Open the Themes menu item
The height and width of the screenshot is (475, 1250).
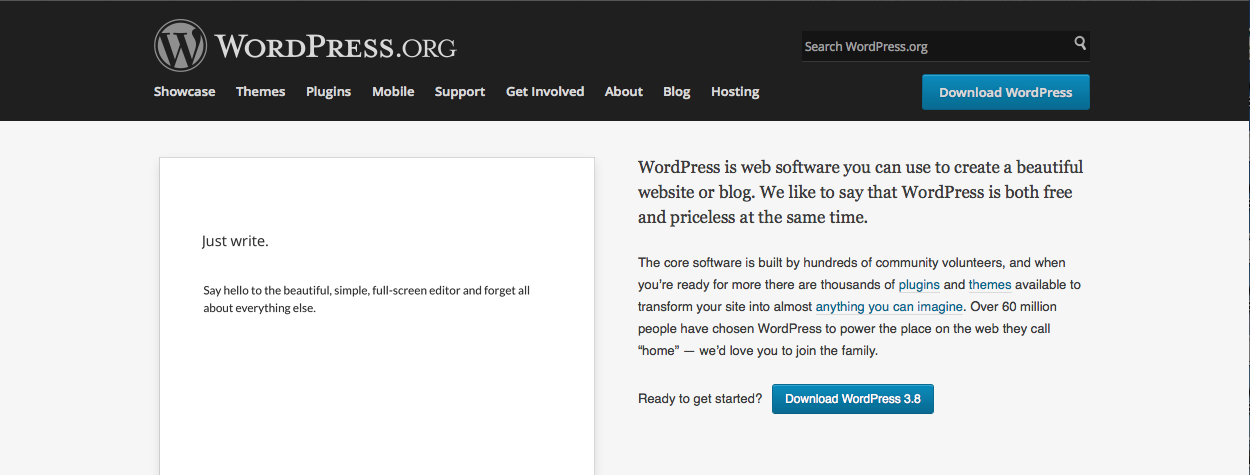(261, 91)
